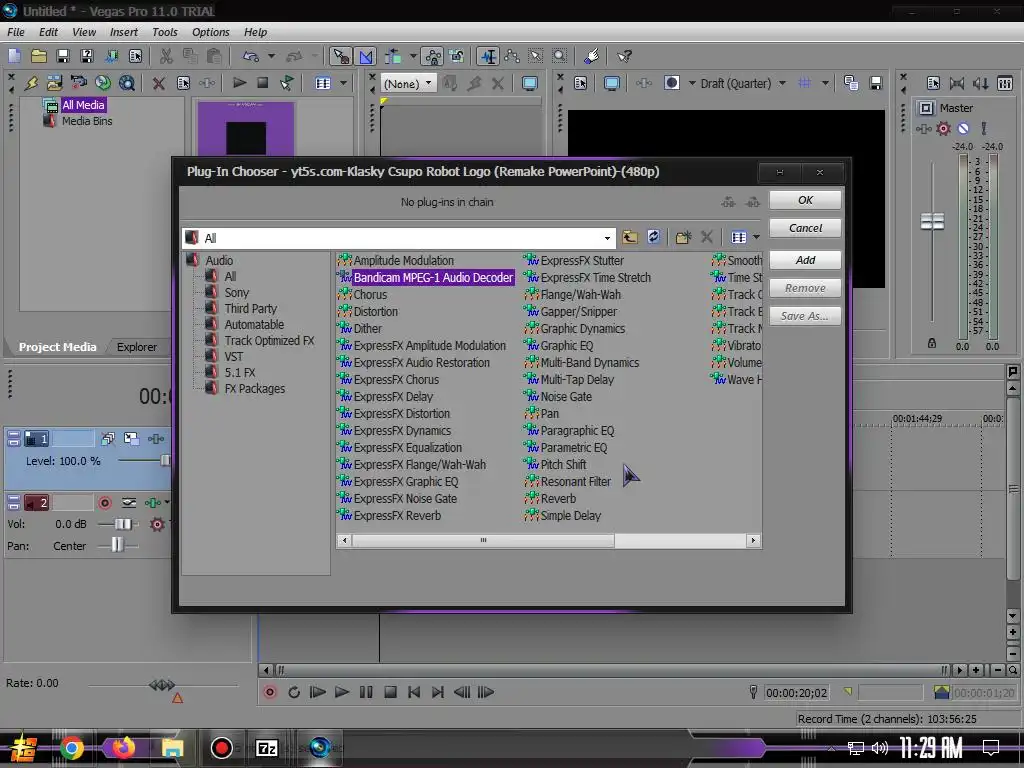The height and width of the screenshot is (768, 1024).
Task: Select Track Optimized FX folder
Action: (x=269, y=340)
